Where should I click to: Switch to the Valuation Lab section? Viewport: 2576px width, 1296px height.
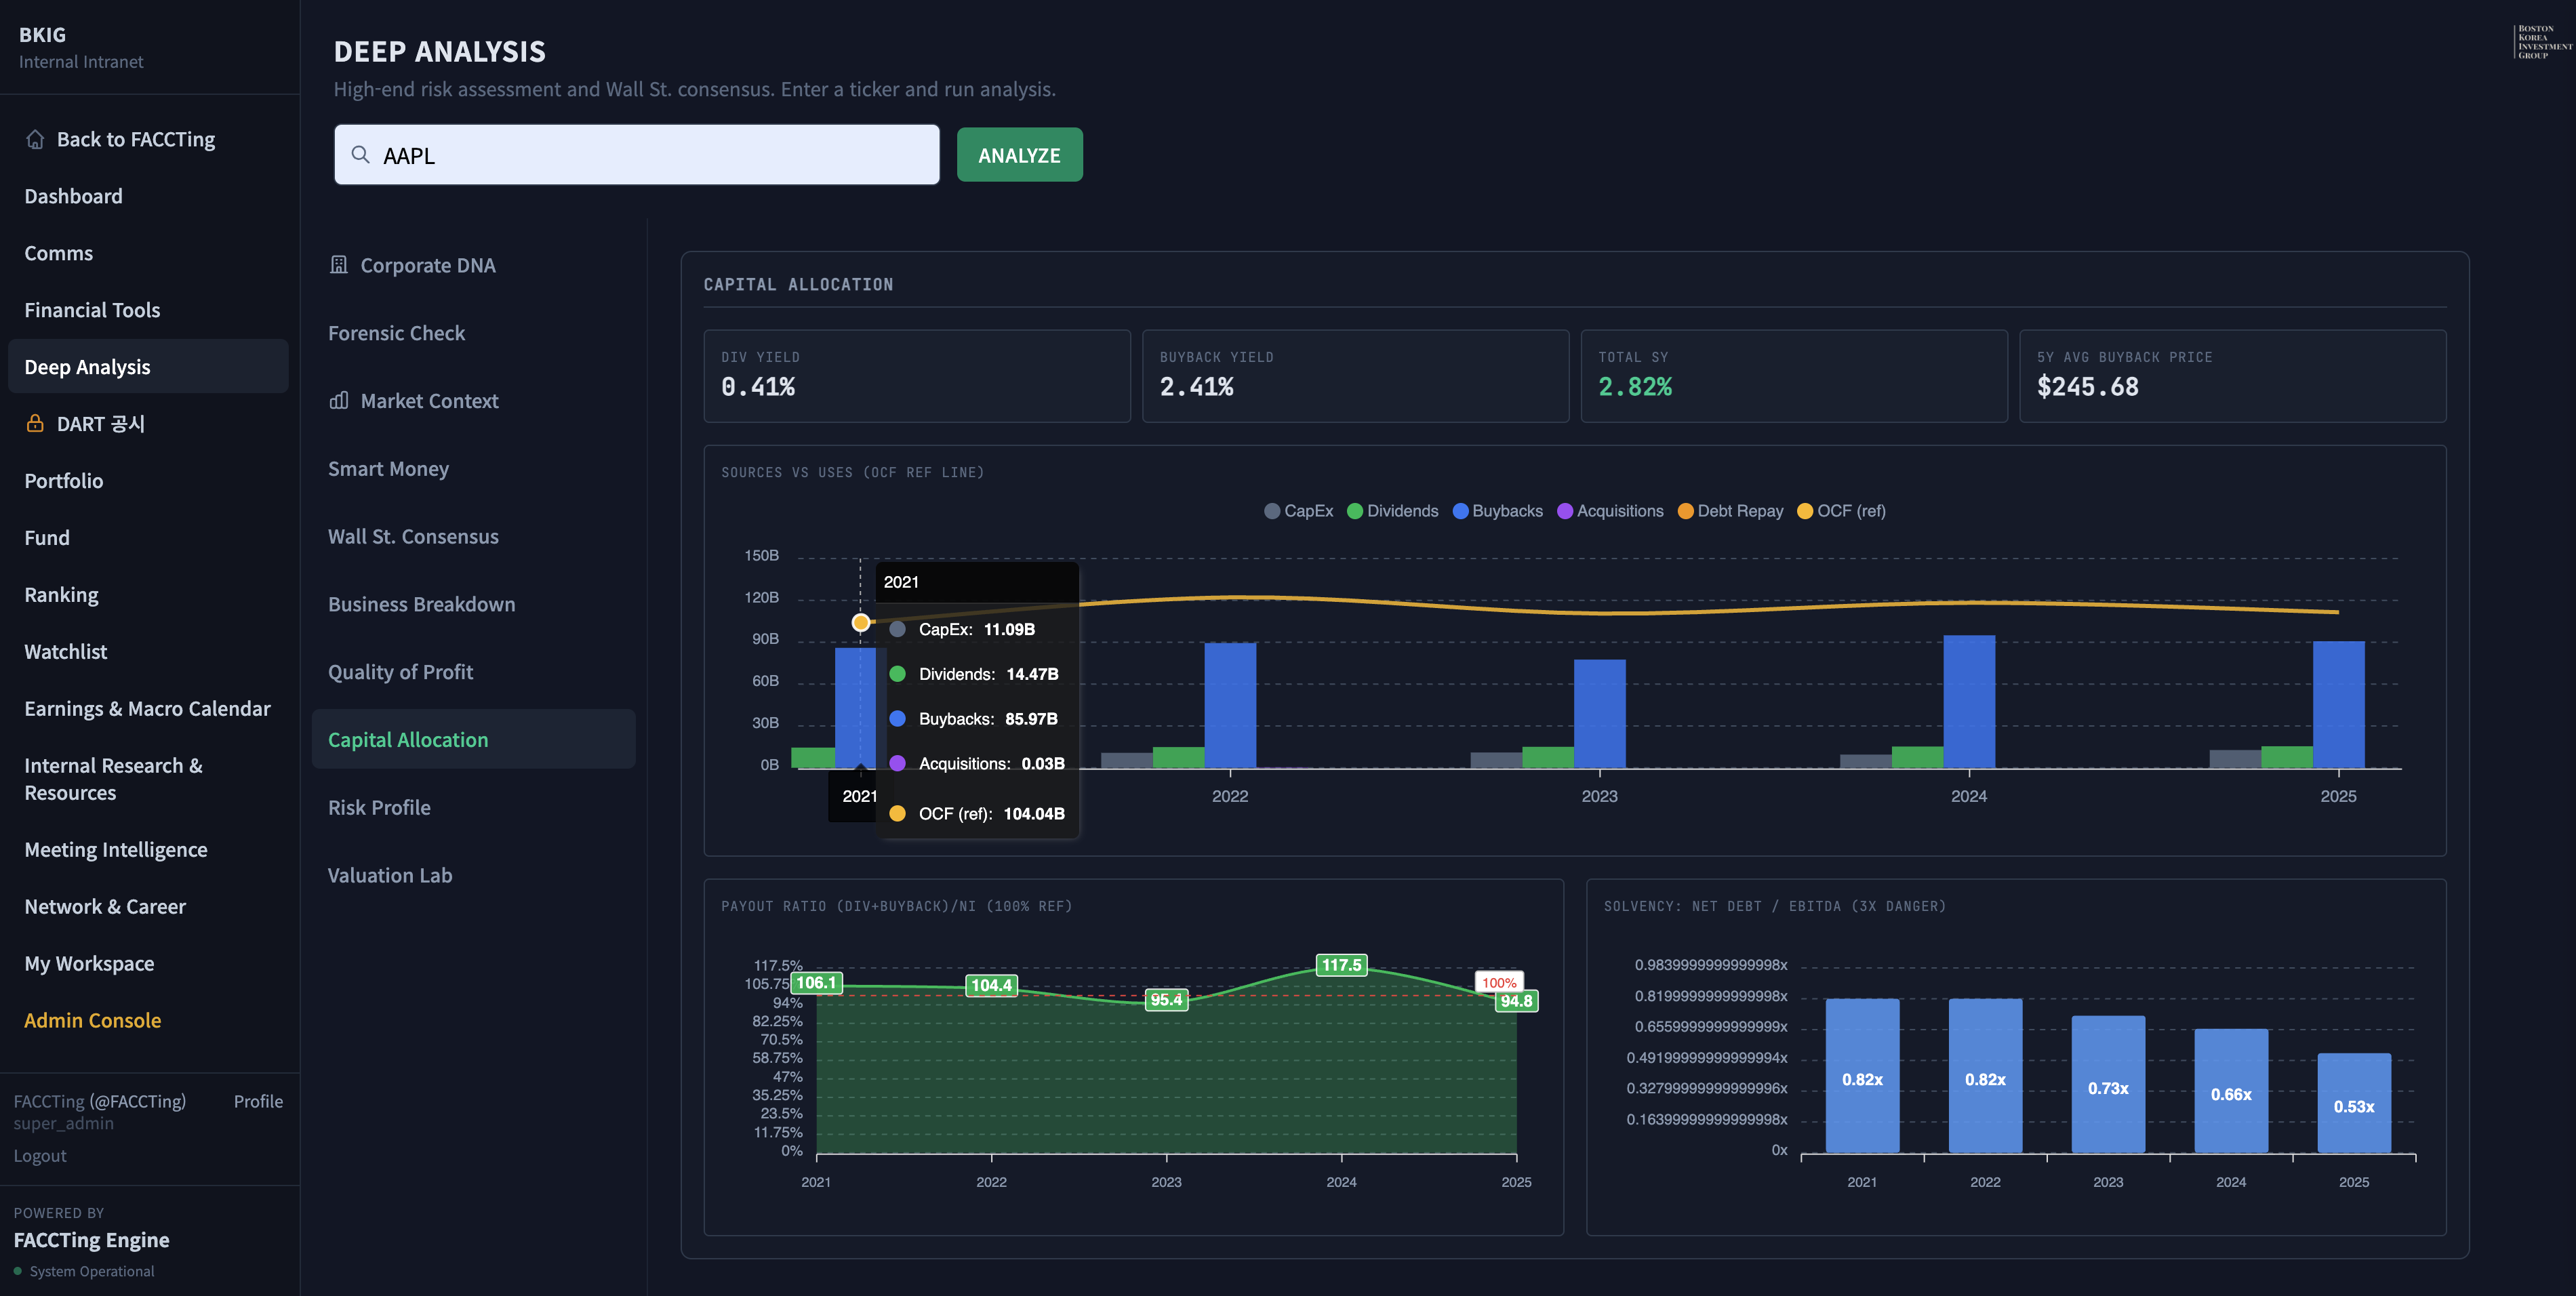[x=390, y=875]
